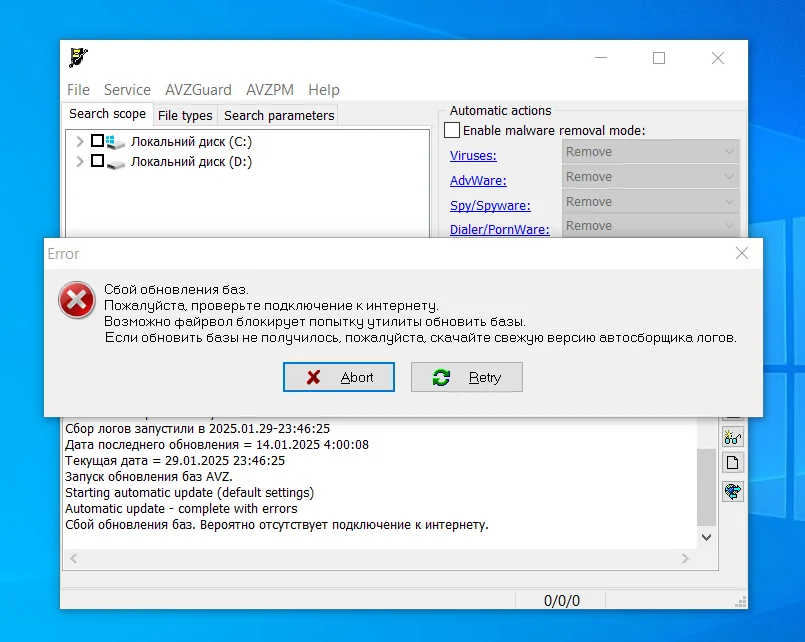
Task: Click the globe update icon in sidebar
Action: click(x=733, y=492)
